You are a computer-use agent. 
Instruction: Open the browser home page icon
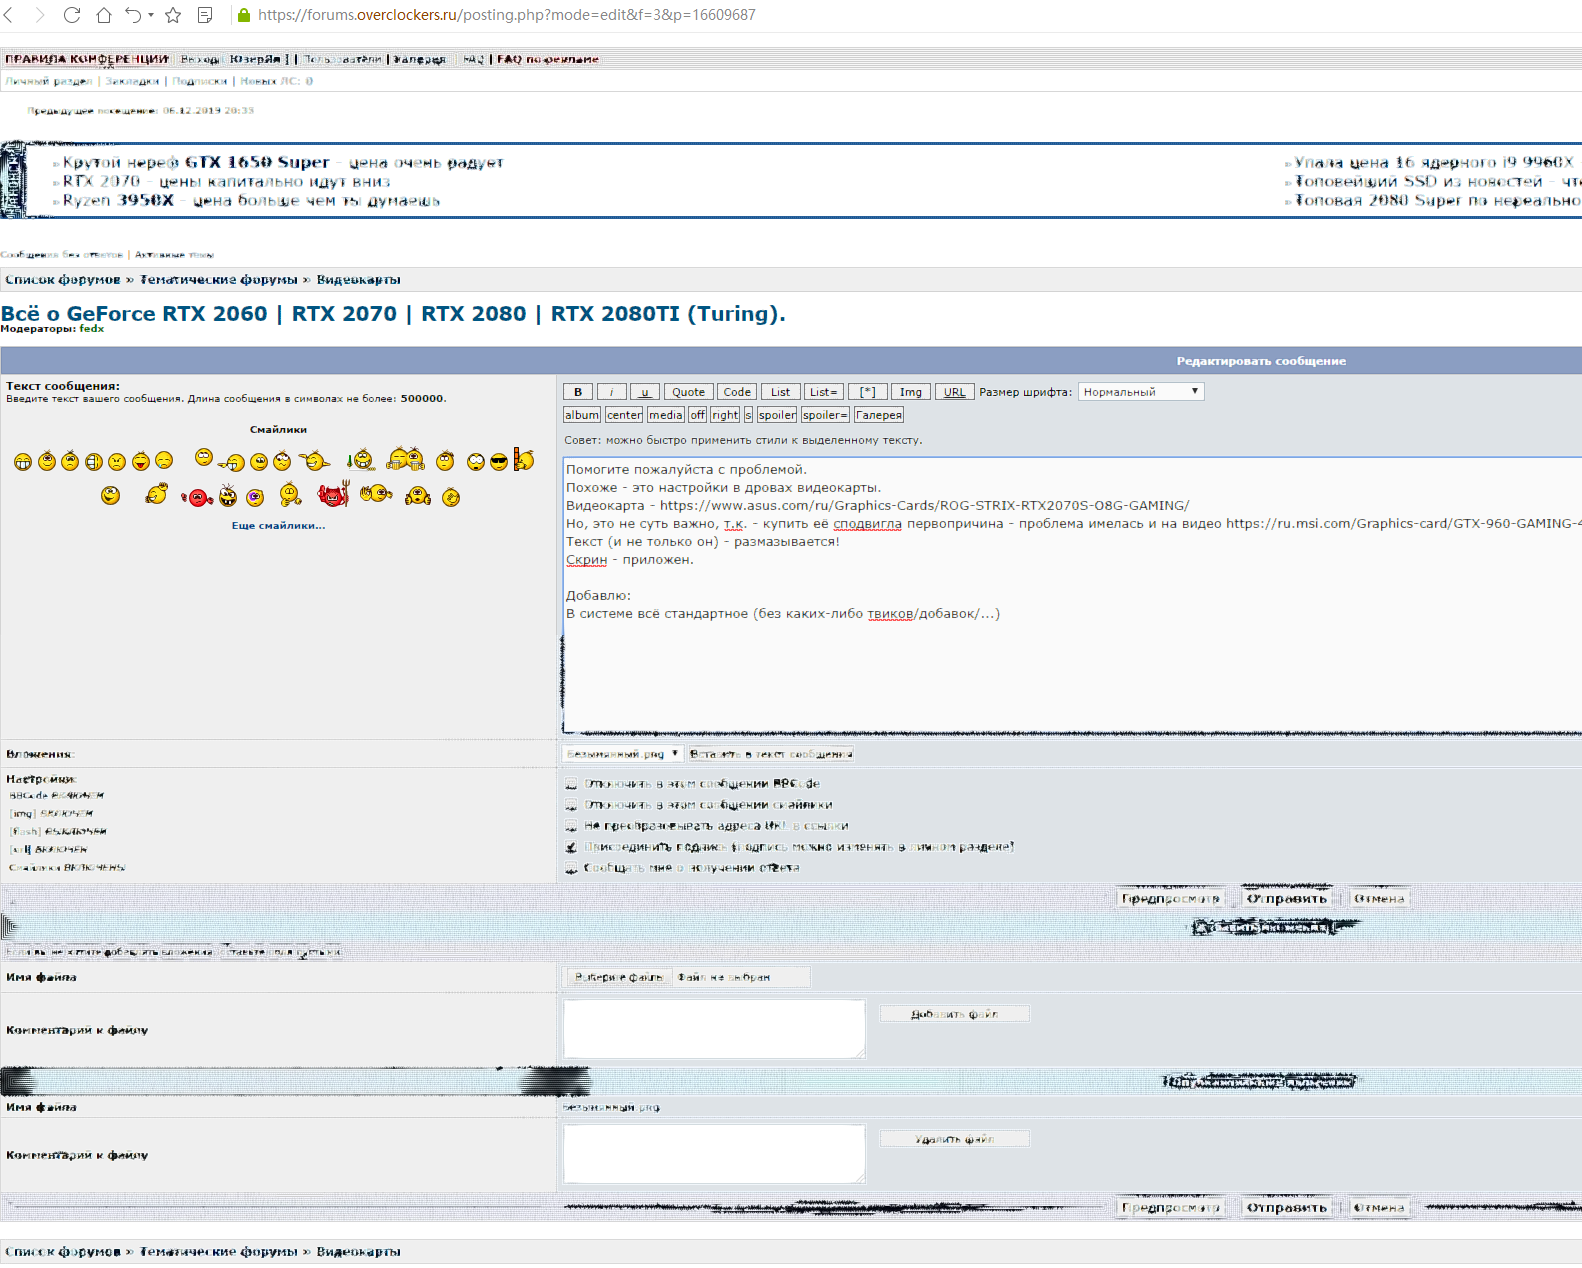tap(104, 15)
